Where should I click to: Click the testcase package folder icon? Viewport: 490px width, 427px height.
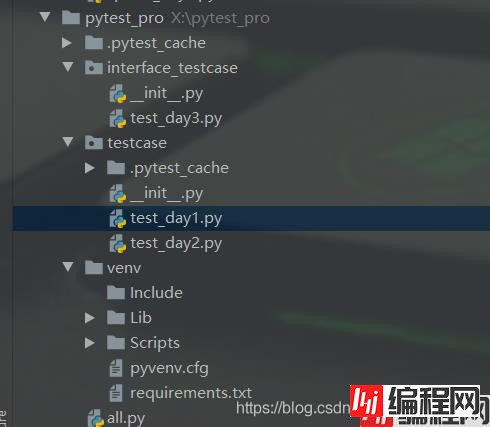[x=94, y=143]
